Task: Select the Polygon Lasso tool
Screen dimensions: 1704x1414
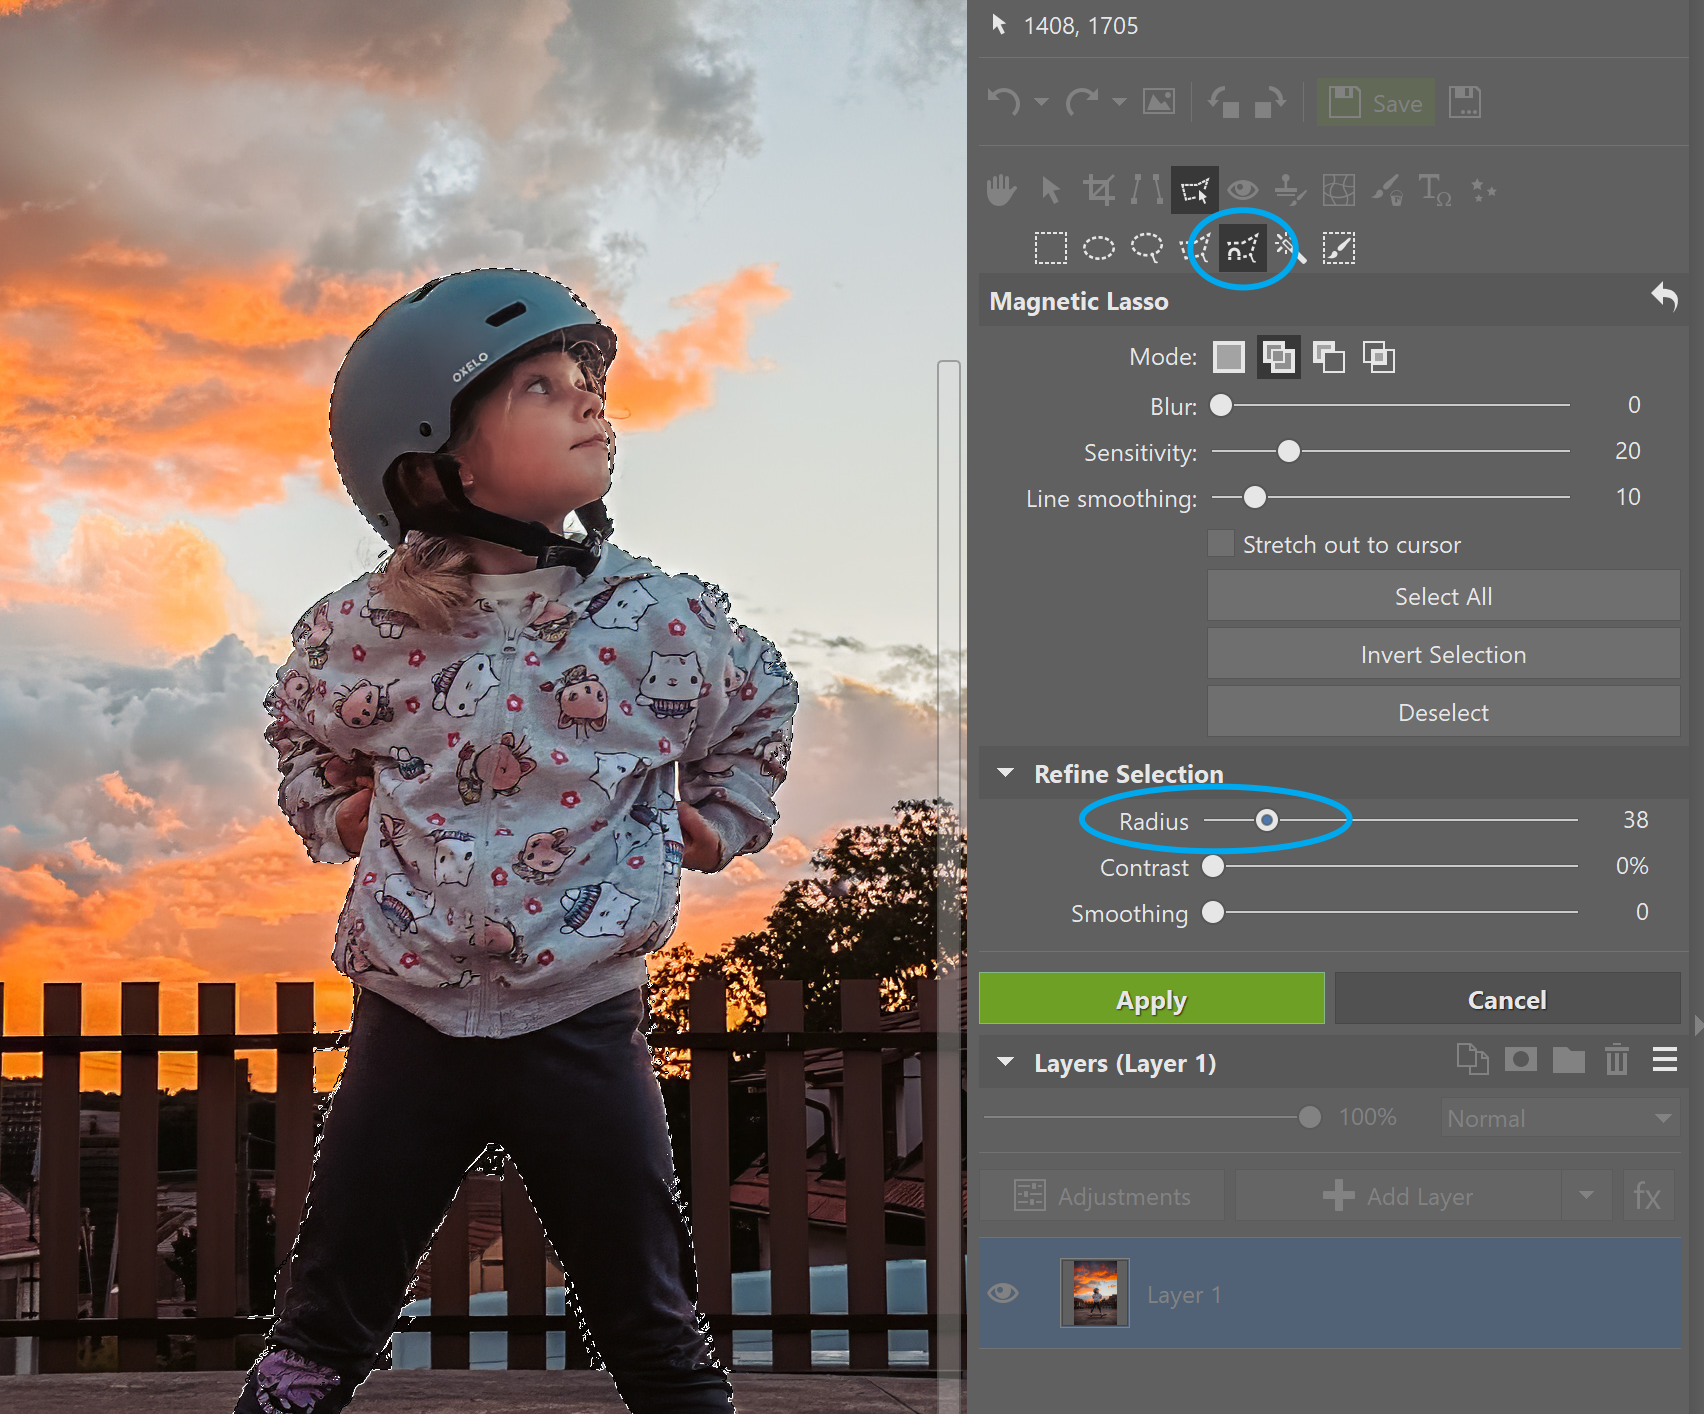Action: tap(1195, 247)
